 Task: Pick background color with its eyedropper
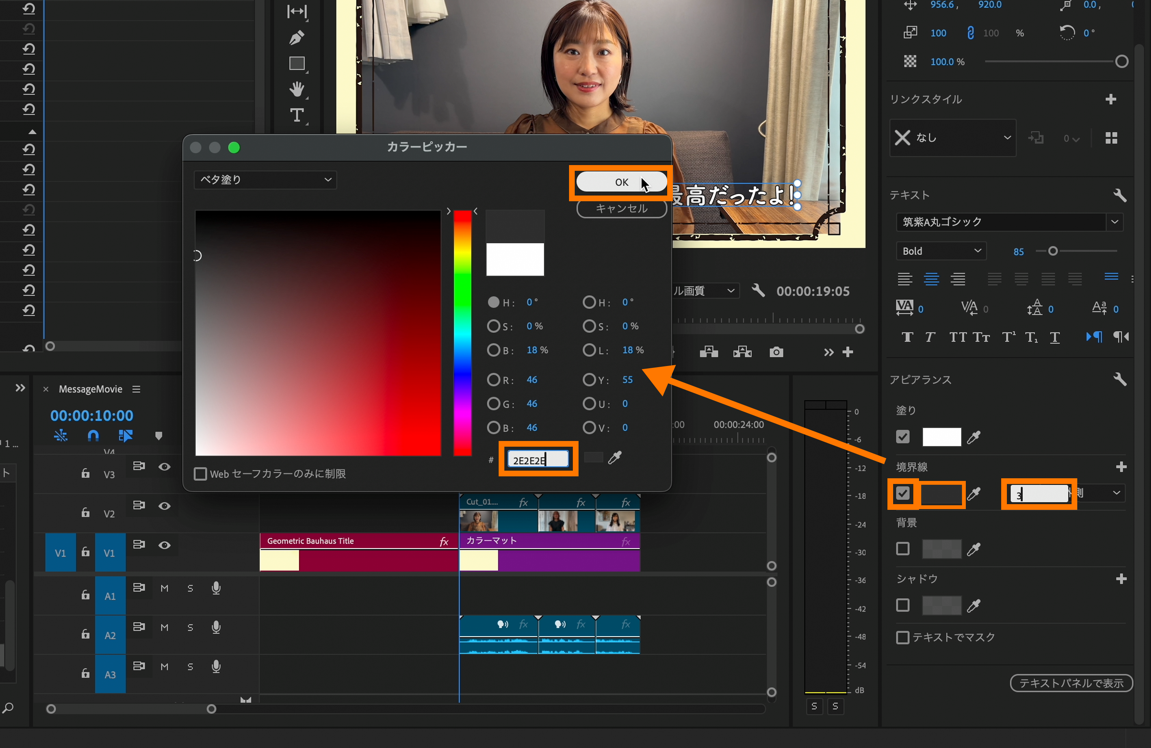pyautogui.click(x=973, y=549)
